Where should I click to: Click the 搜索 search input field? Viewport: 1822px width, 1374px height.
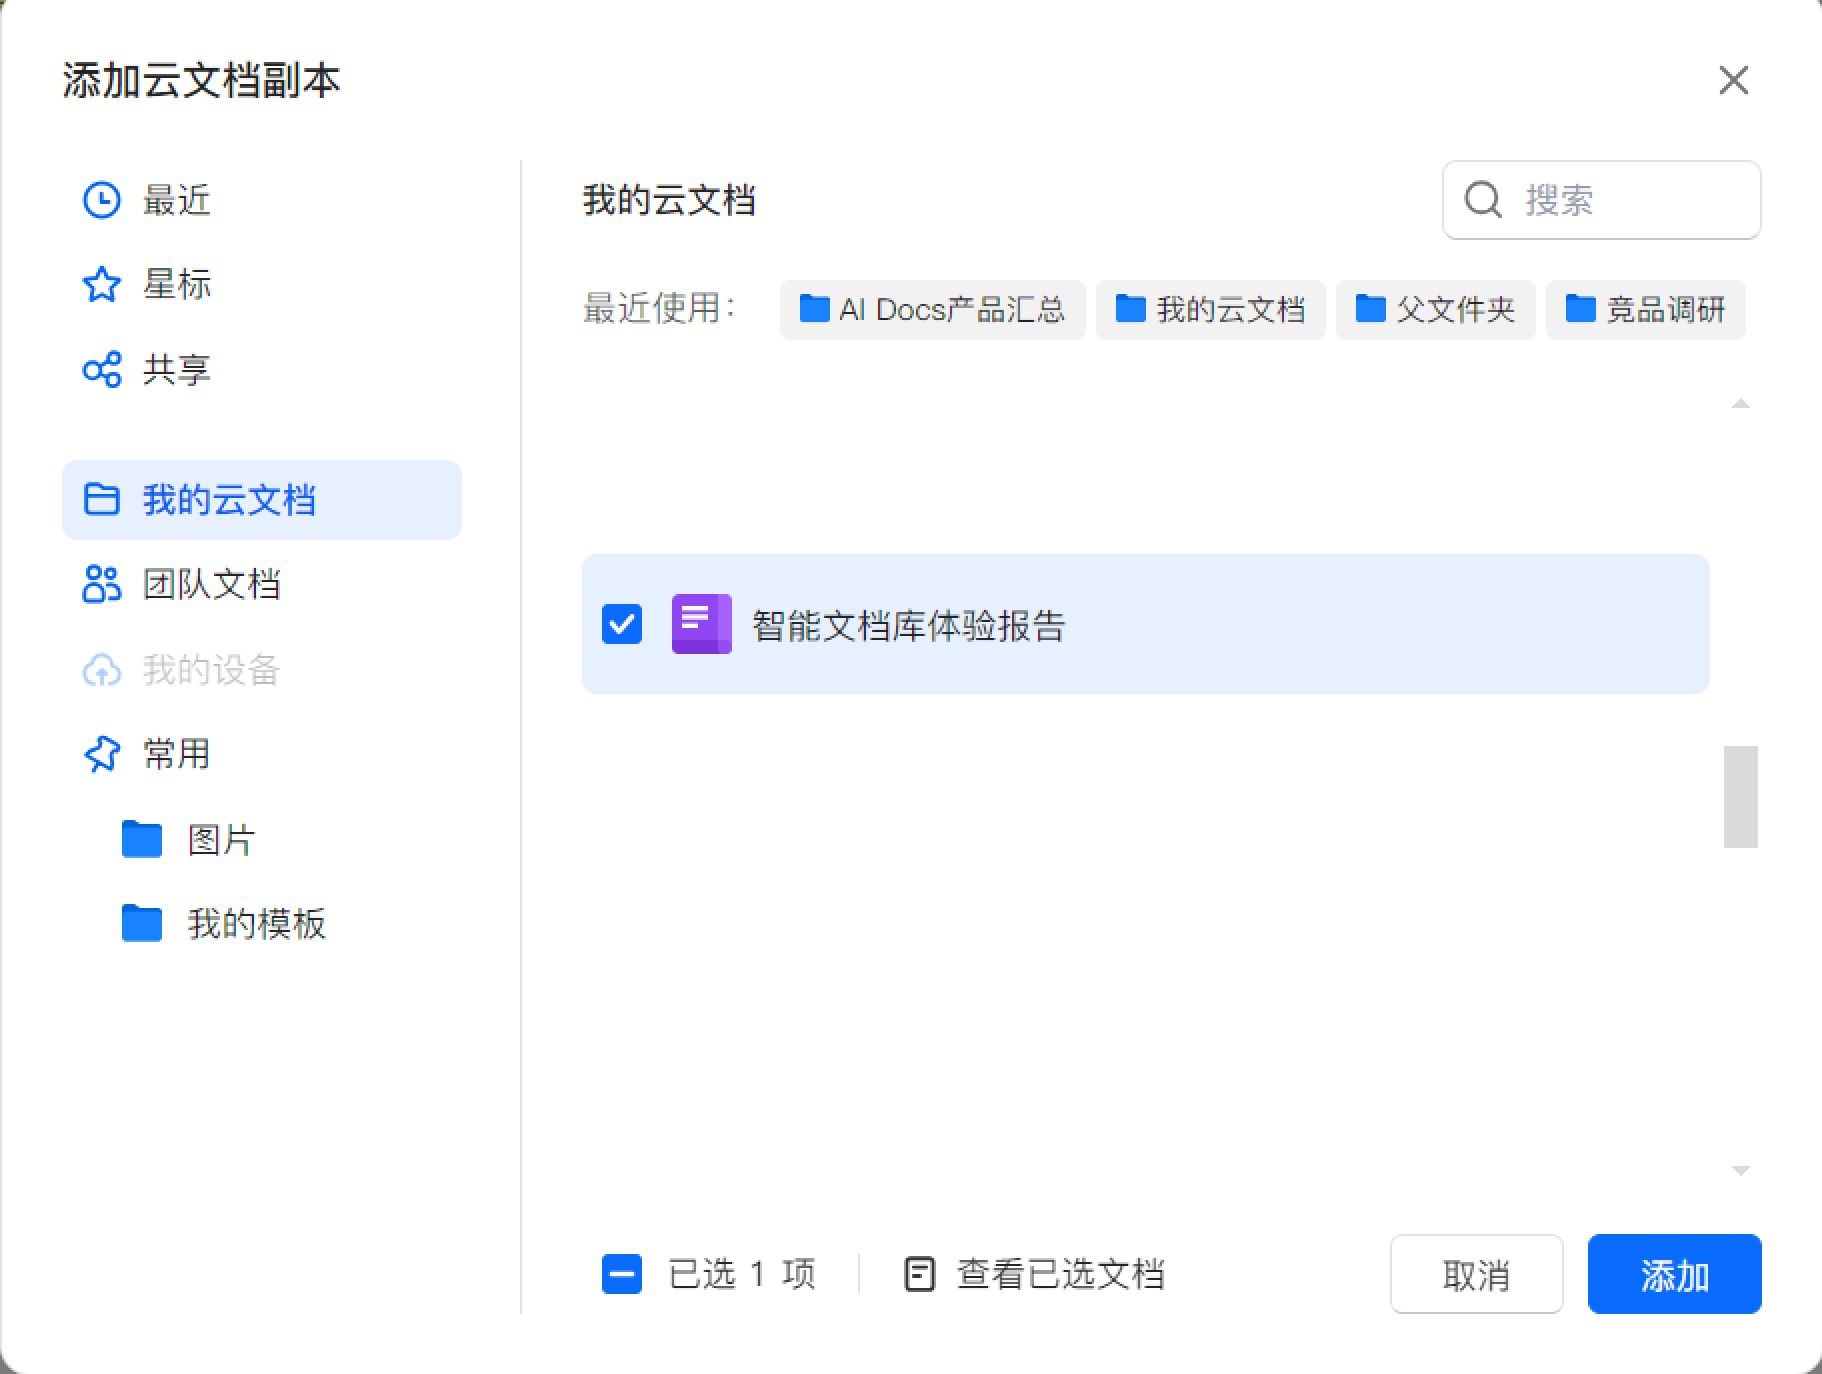point(1601,200)
